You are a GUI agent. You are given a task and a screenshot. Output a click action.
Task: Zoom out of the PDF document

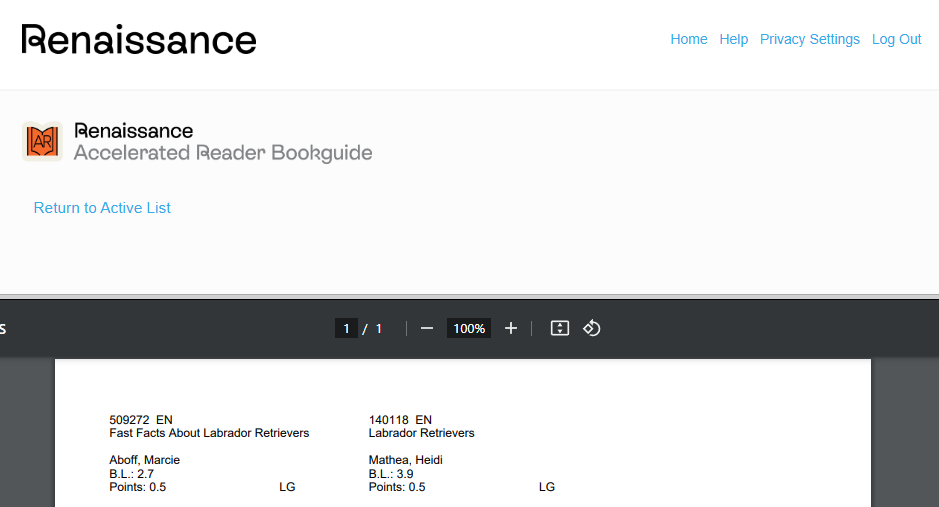click(426, 329)
